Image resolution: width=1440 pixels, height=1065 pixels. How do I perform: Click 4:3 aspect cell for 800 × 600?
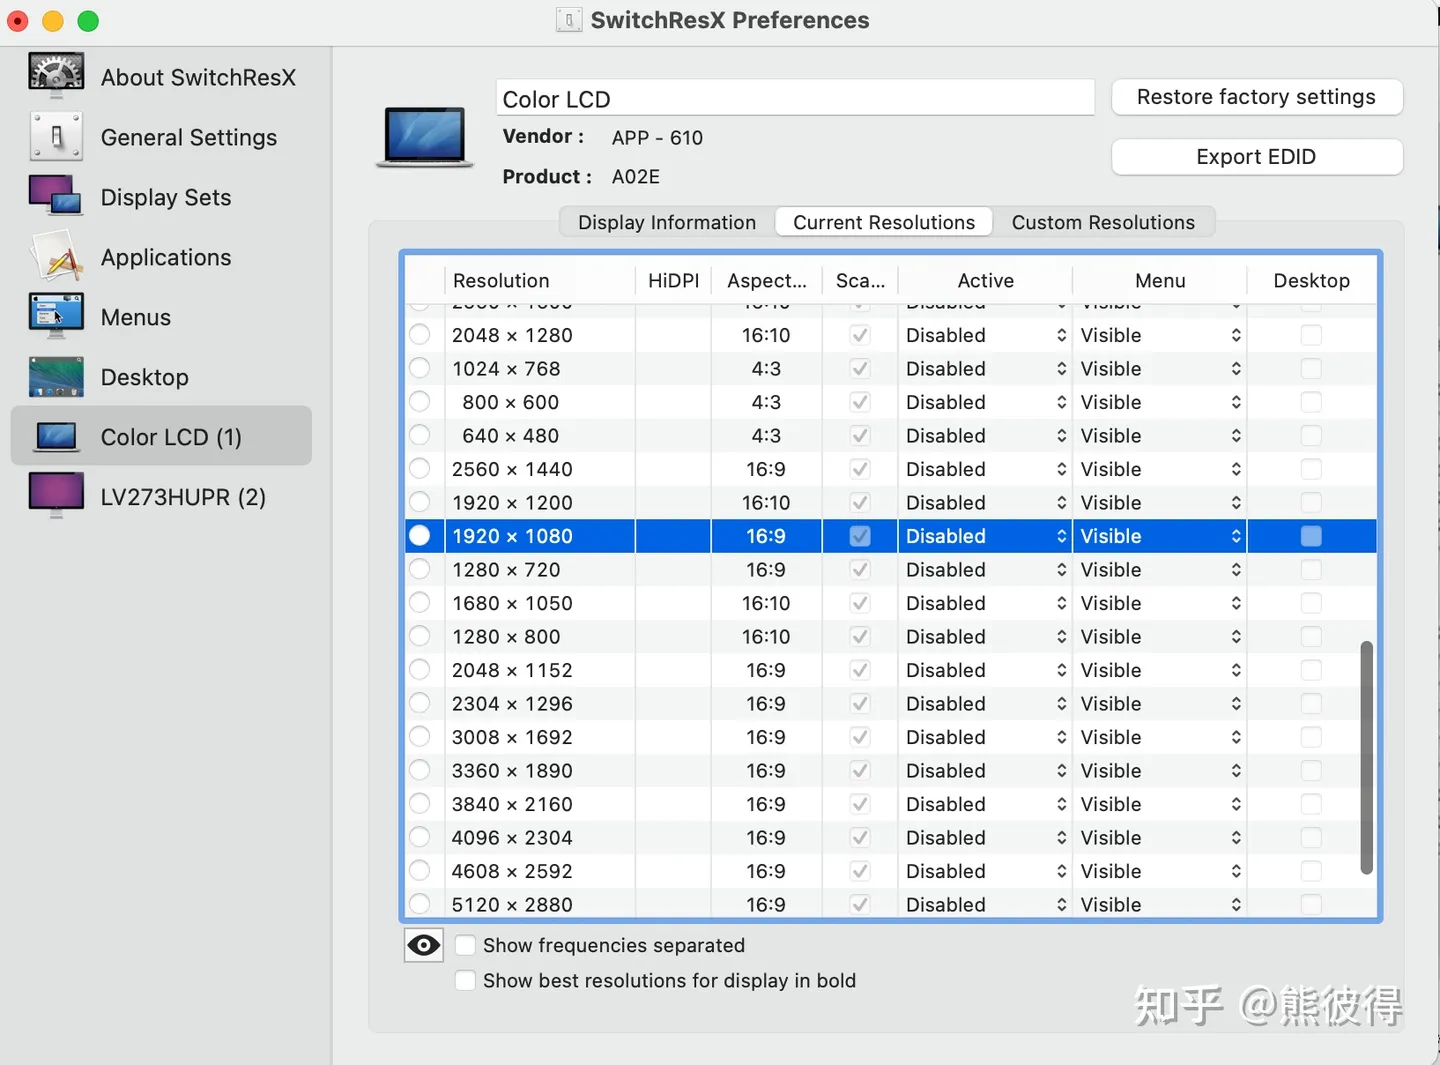tap(766, 402)
